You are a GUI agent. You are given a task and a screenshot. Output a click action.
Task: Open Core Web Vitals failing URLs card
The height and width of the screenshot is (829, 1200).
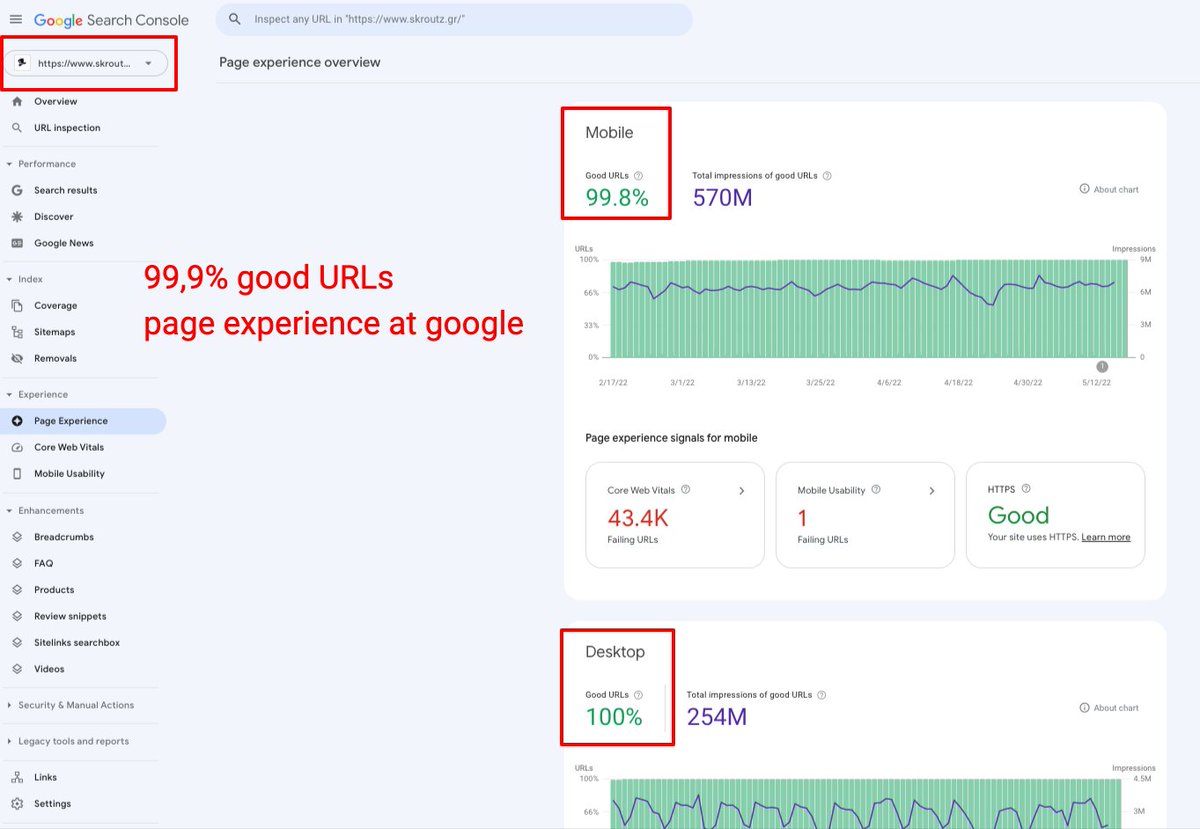[x=675, y=515]
